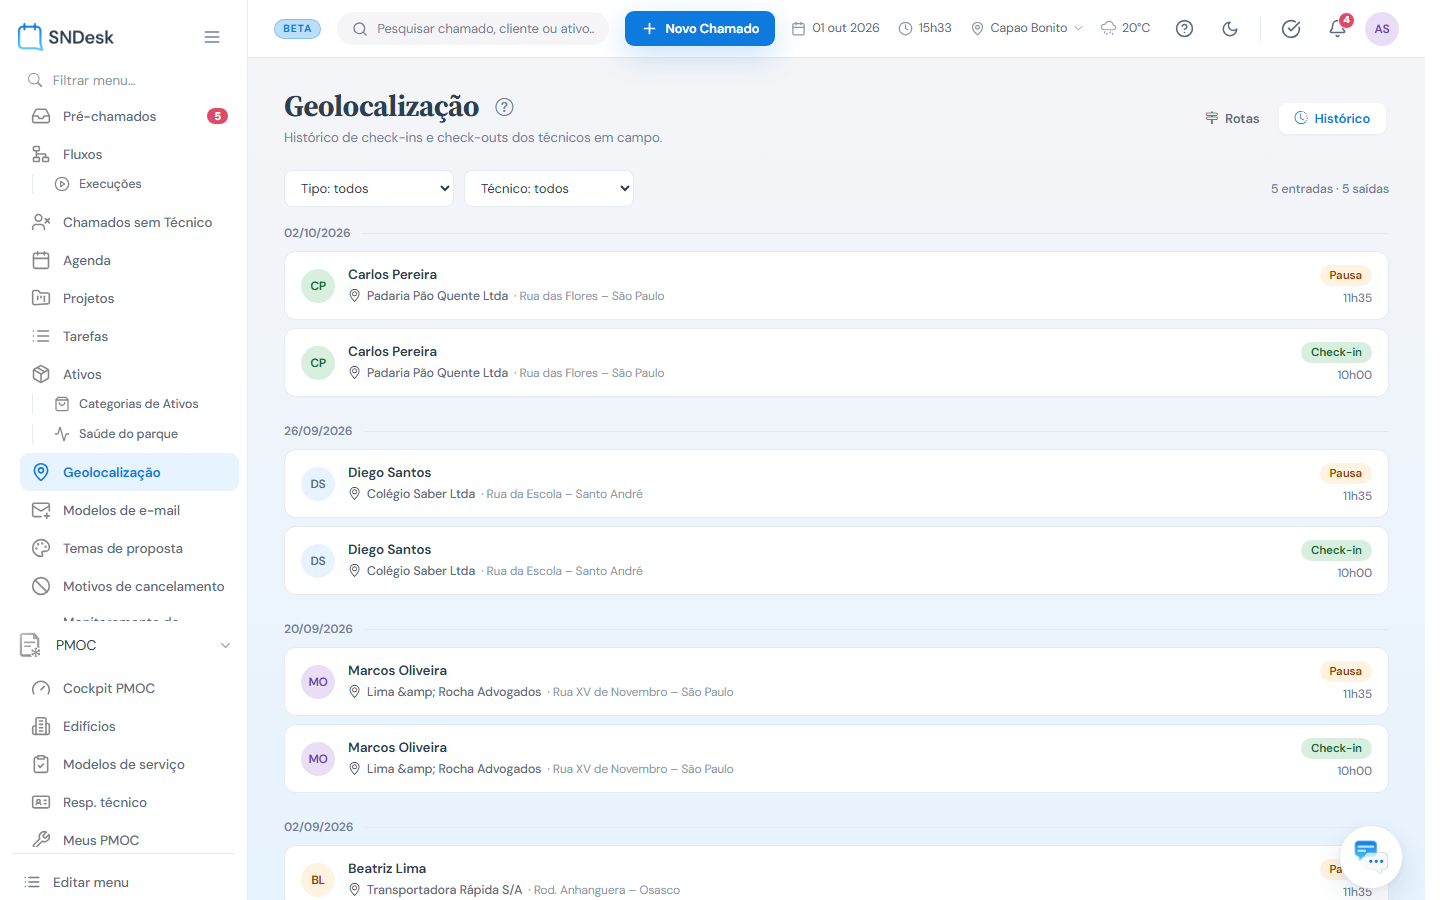Click the clock time 15h33
The width and height of the screenshot is (1440, 900).
[x=925, y=28]
